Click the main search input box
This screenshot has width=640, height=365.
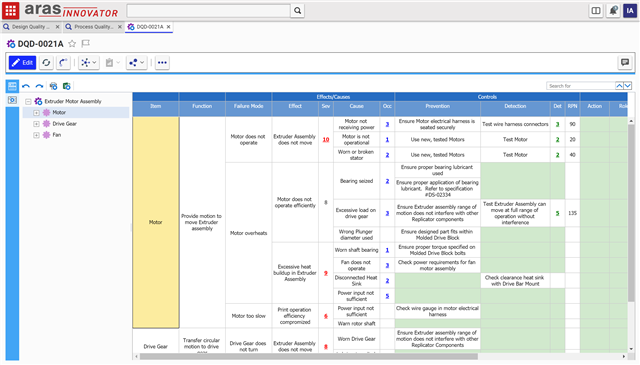tap(208, 11)
